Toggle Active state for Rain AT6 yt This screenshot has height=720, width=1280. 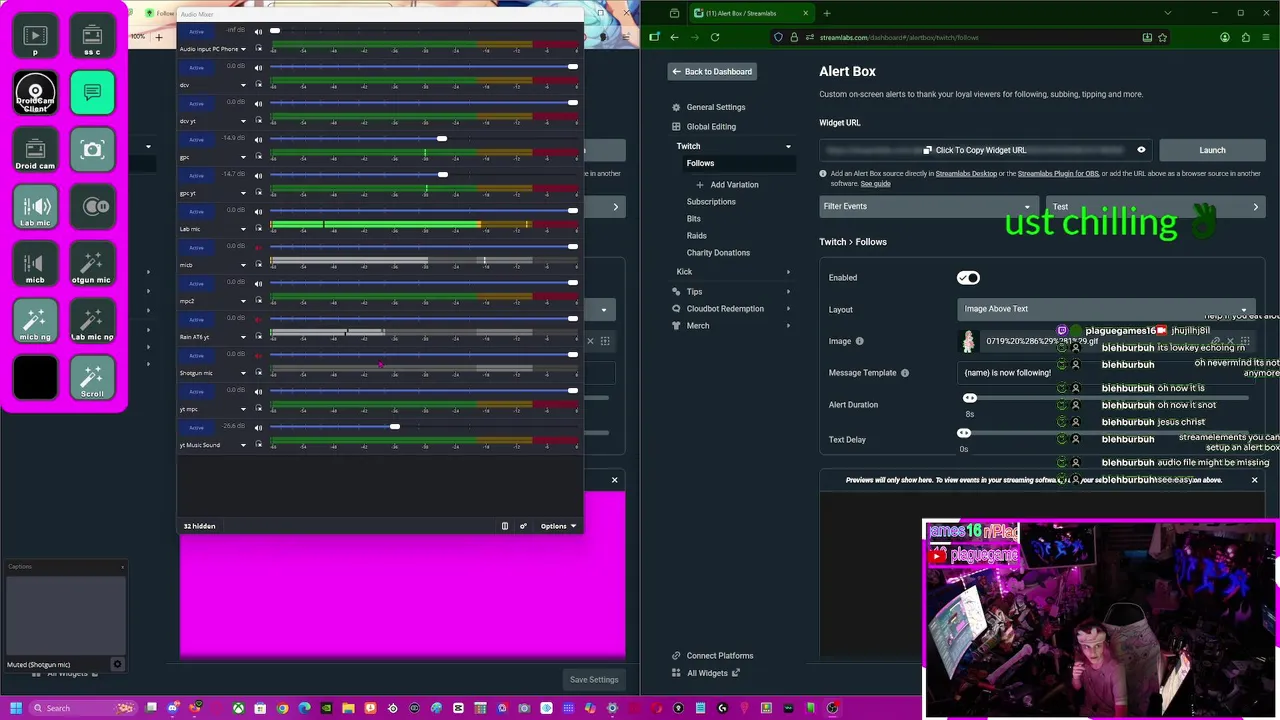[x=197, y=319]
